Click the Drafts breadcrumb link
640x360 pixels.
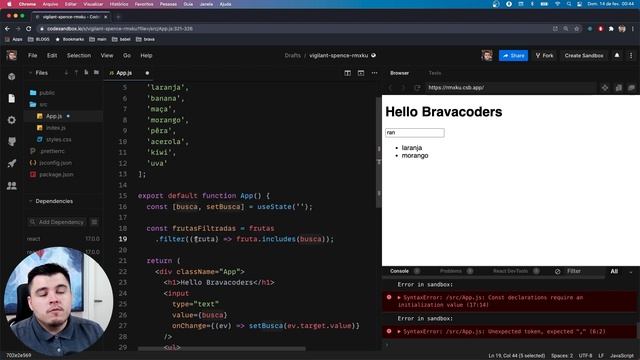click(x=293, y=56)
